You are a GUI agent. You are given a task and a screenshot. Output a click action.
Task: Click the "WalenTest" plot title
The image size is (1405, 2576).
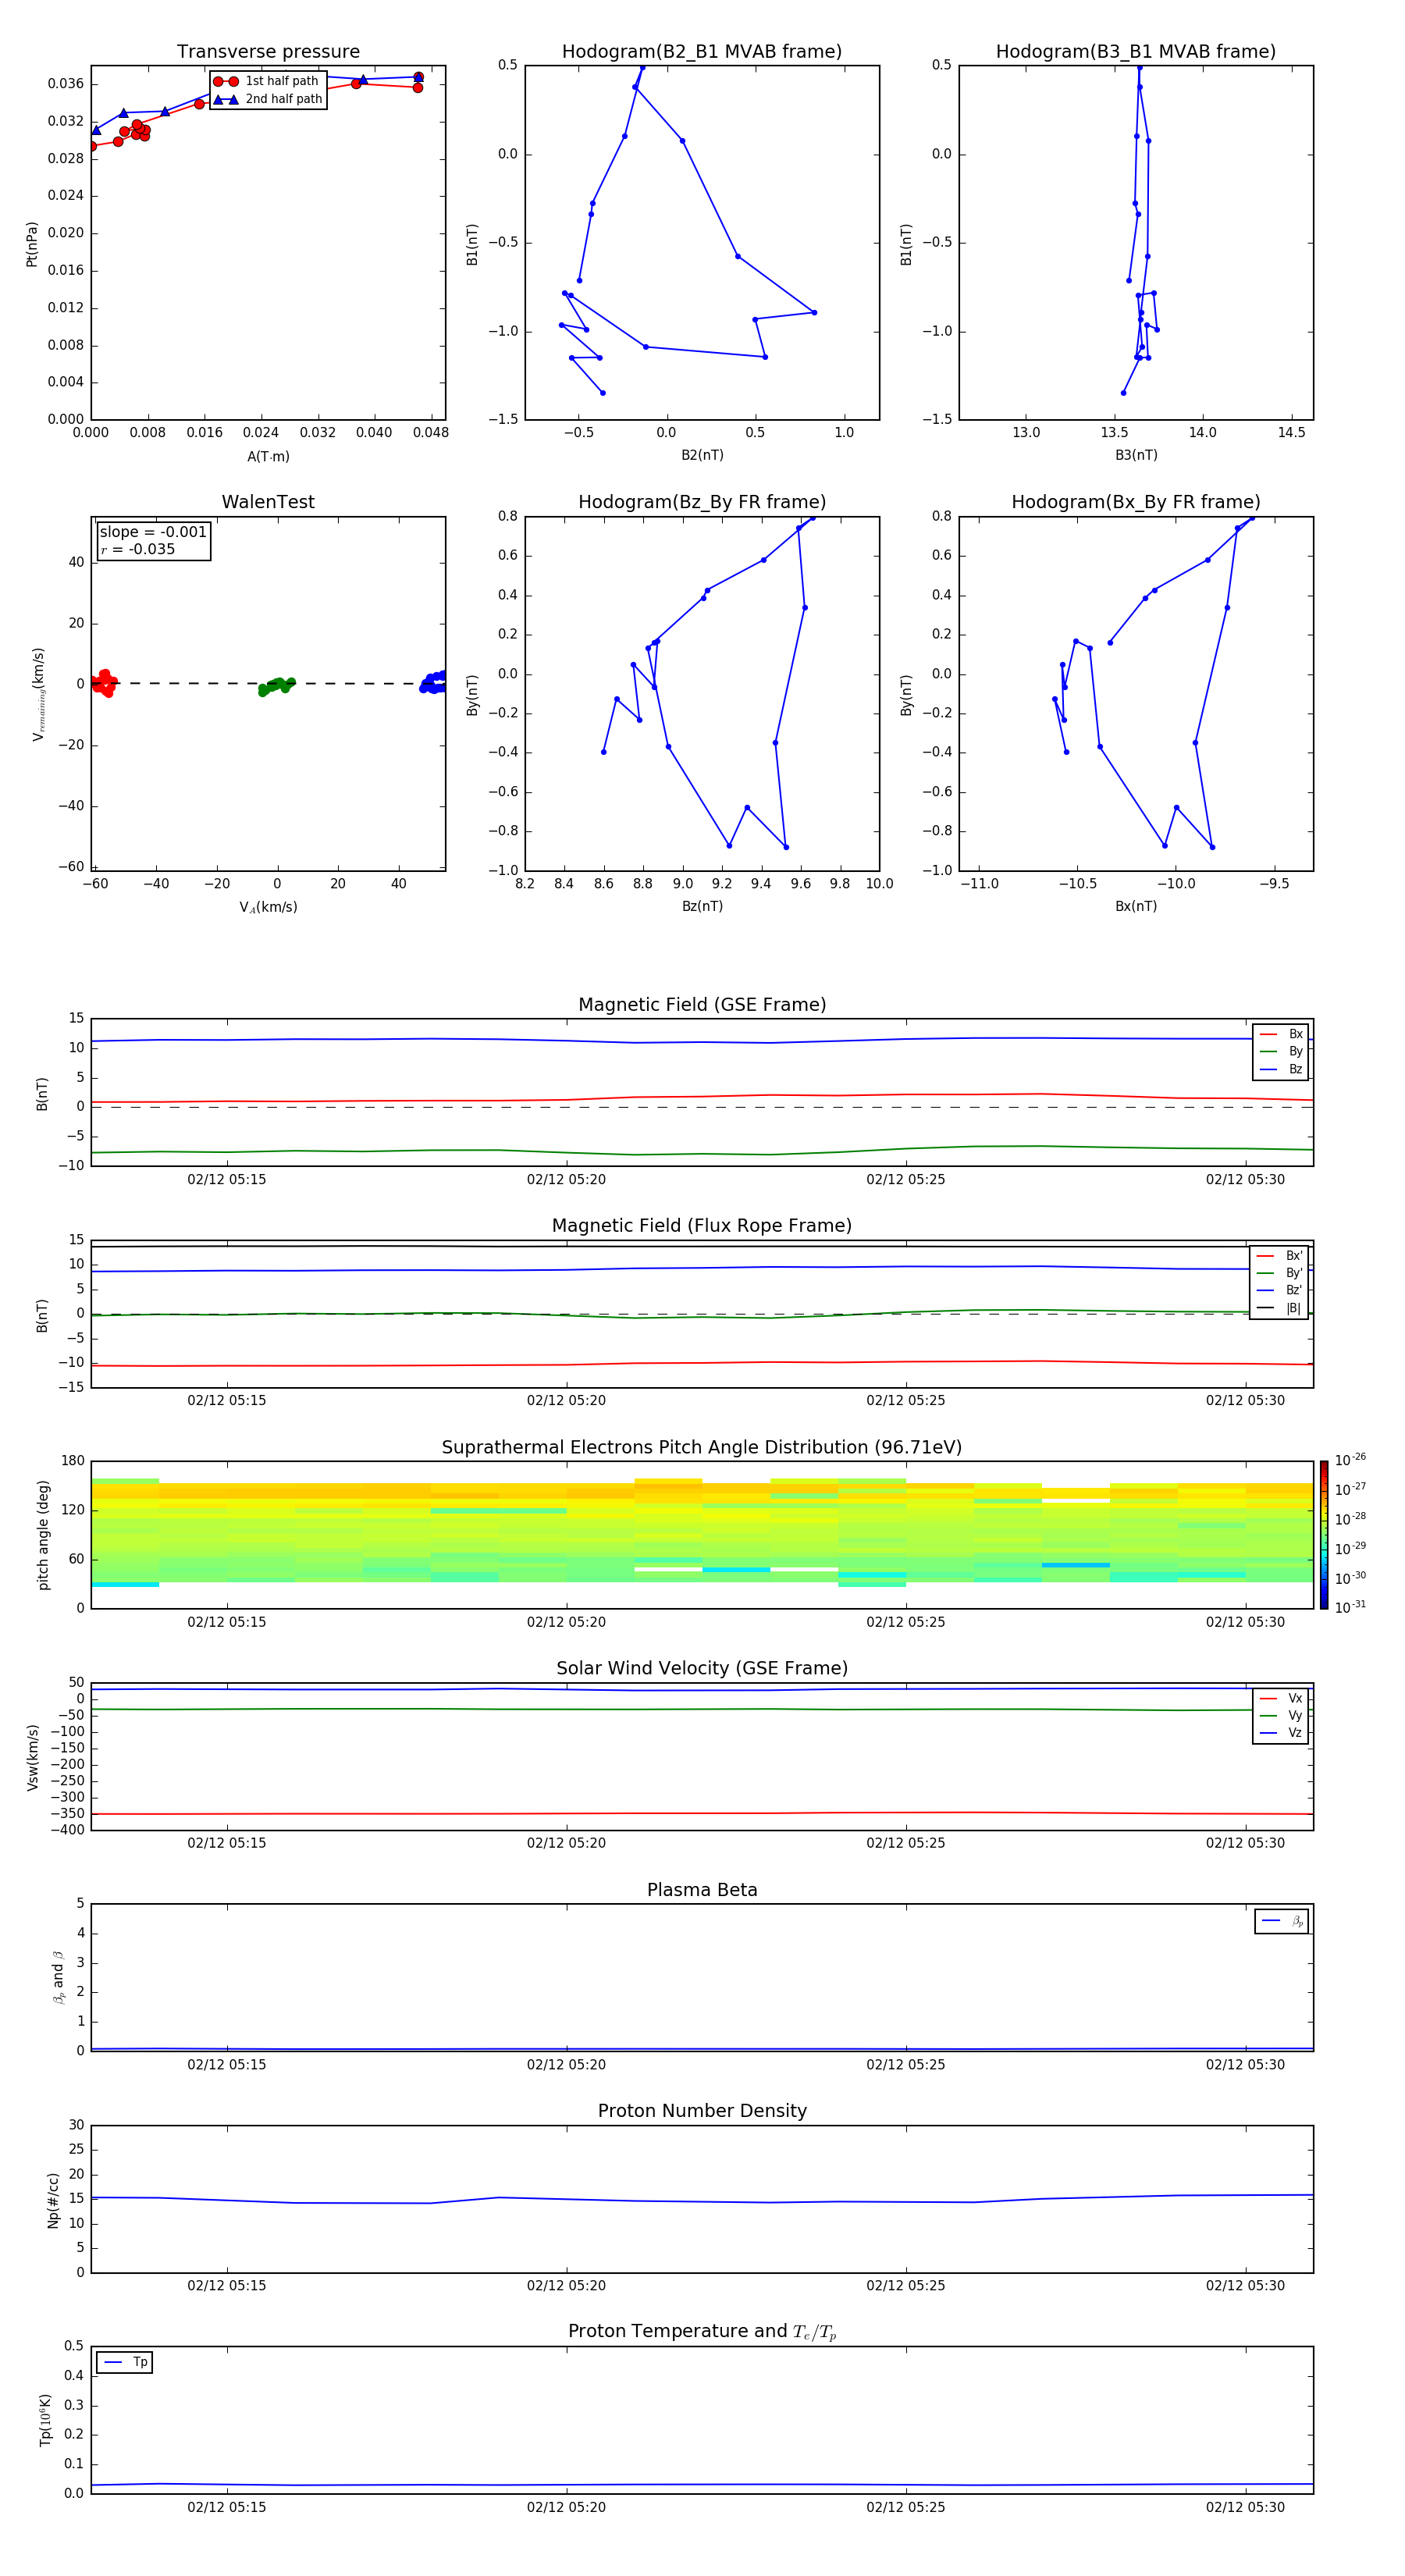(268, 502)
